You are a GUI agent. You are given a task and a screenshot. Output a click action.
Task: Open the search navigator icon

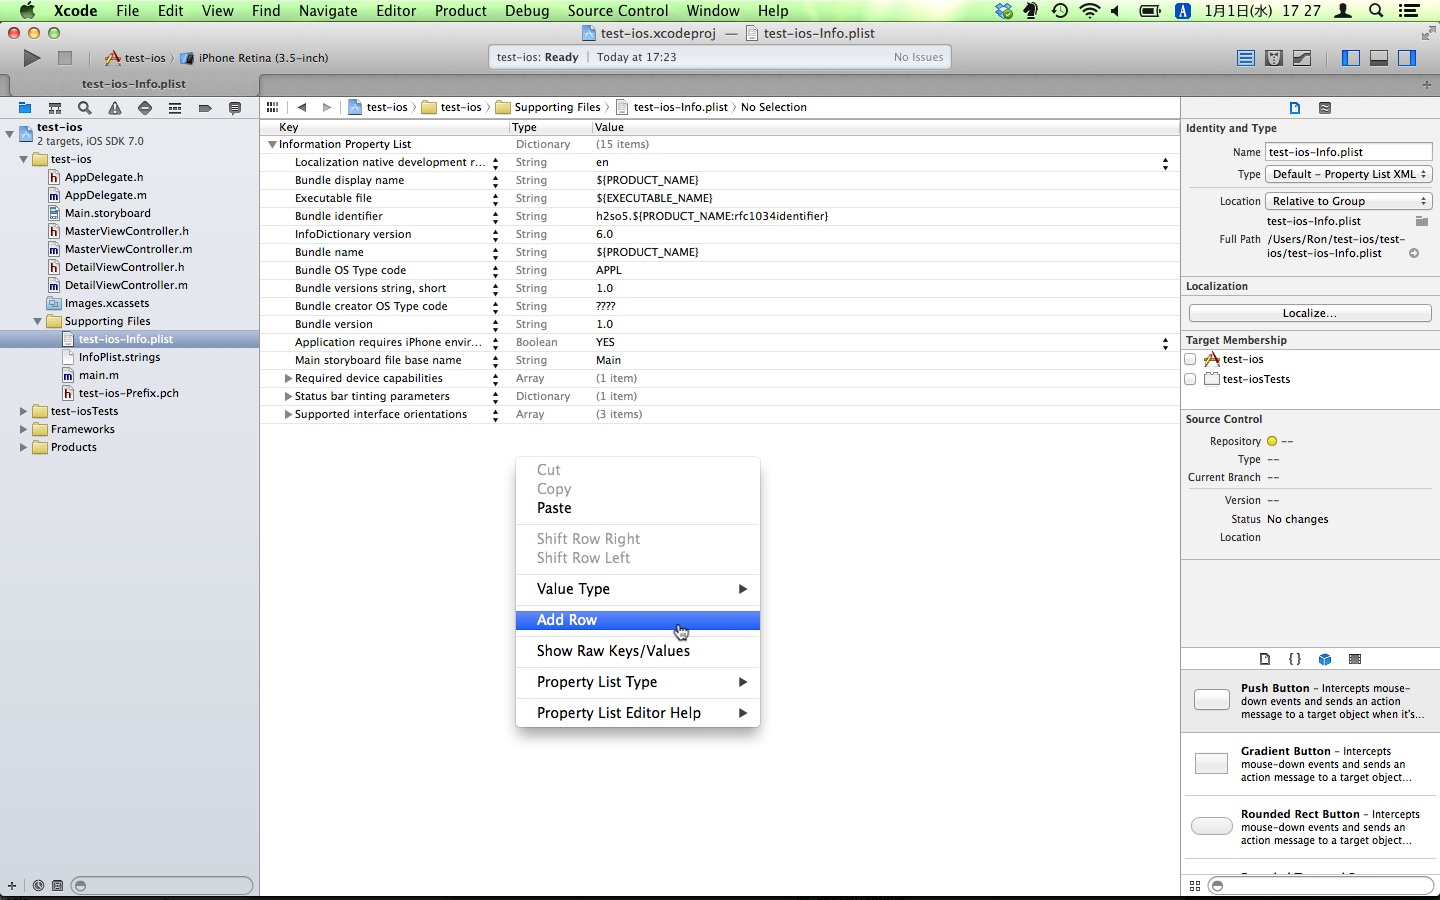click(85, 108)
